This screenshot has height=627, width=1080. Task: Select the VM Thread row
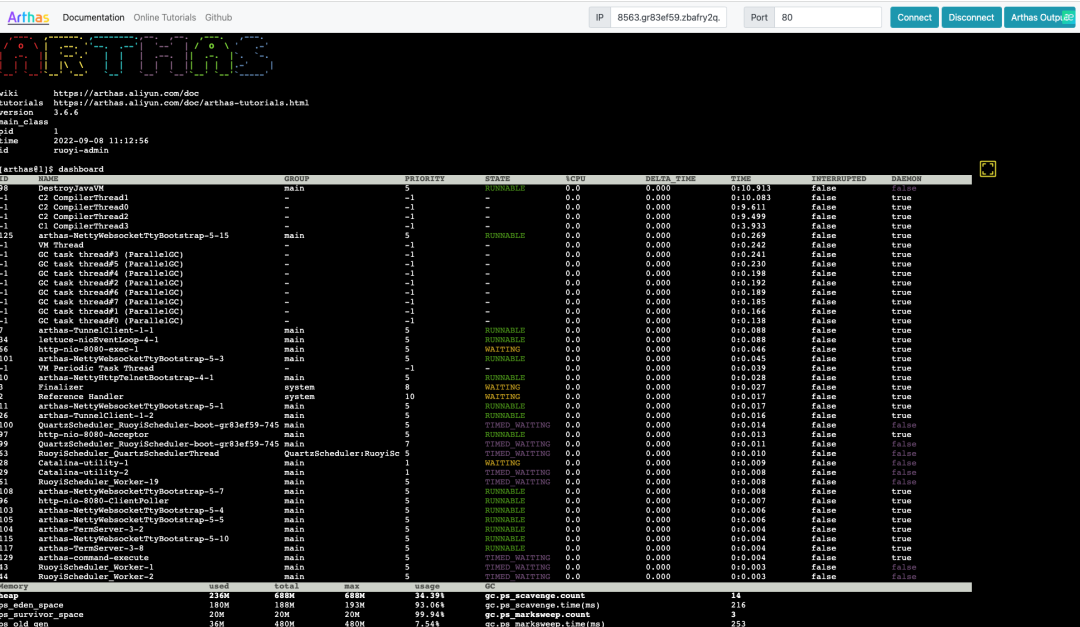486,245
